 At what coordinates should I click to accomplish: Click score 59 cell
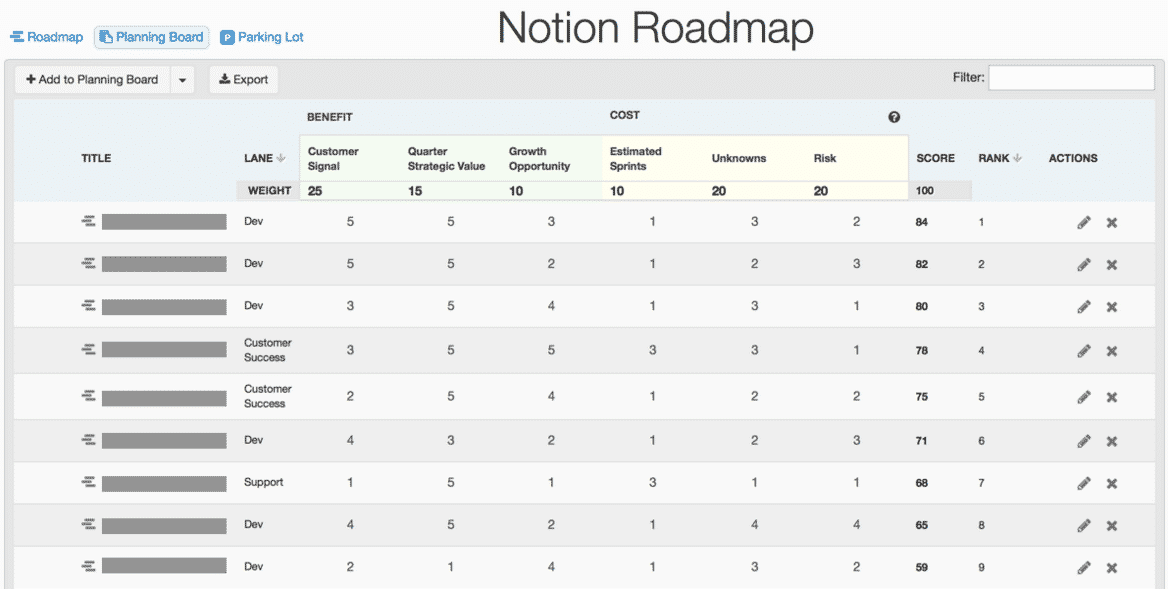(x=921, y=567)
